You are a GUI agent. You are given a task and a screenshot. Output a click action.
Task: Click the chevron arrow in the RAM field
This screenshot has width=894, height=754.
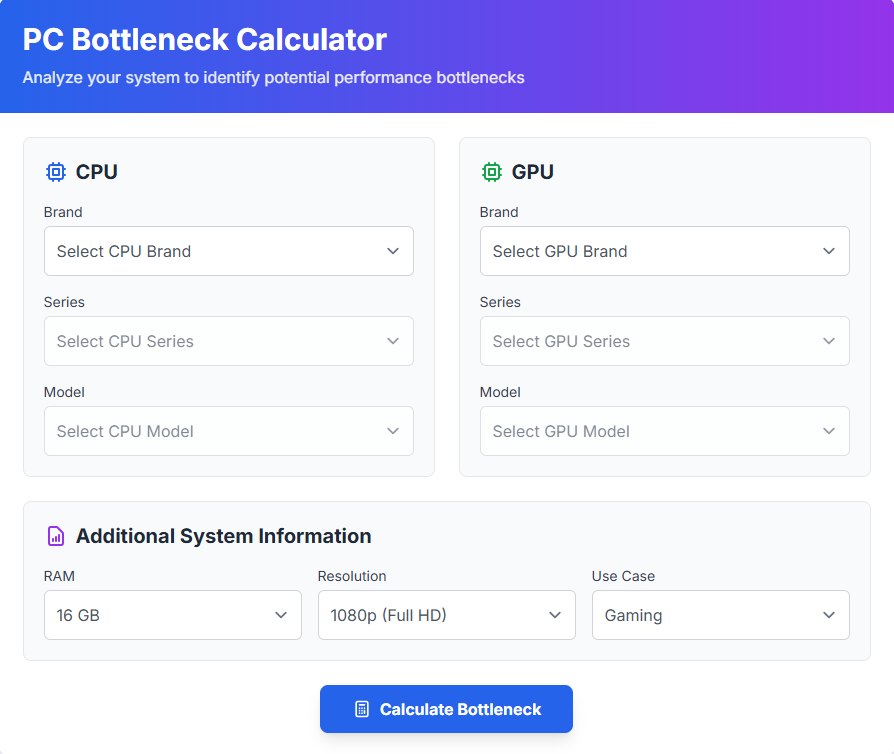click(x=281, y=615)
